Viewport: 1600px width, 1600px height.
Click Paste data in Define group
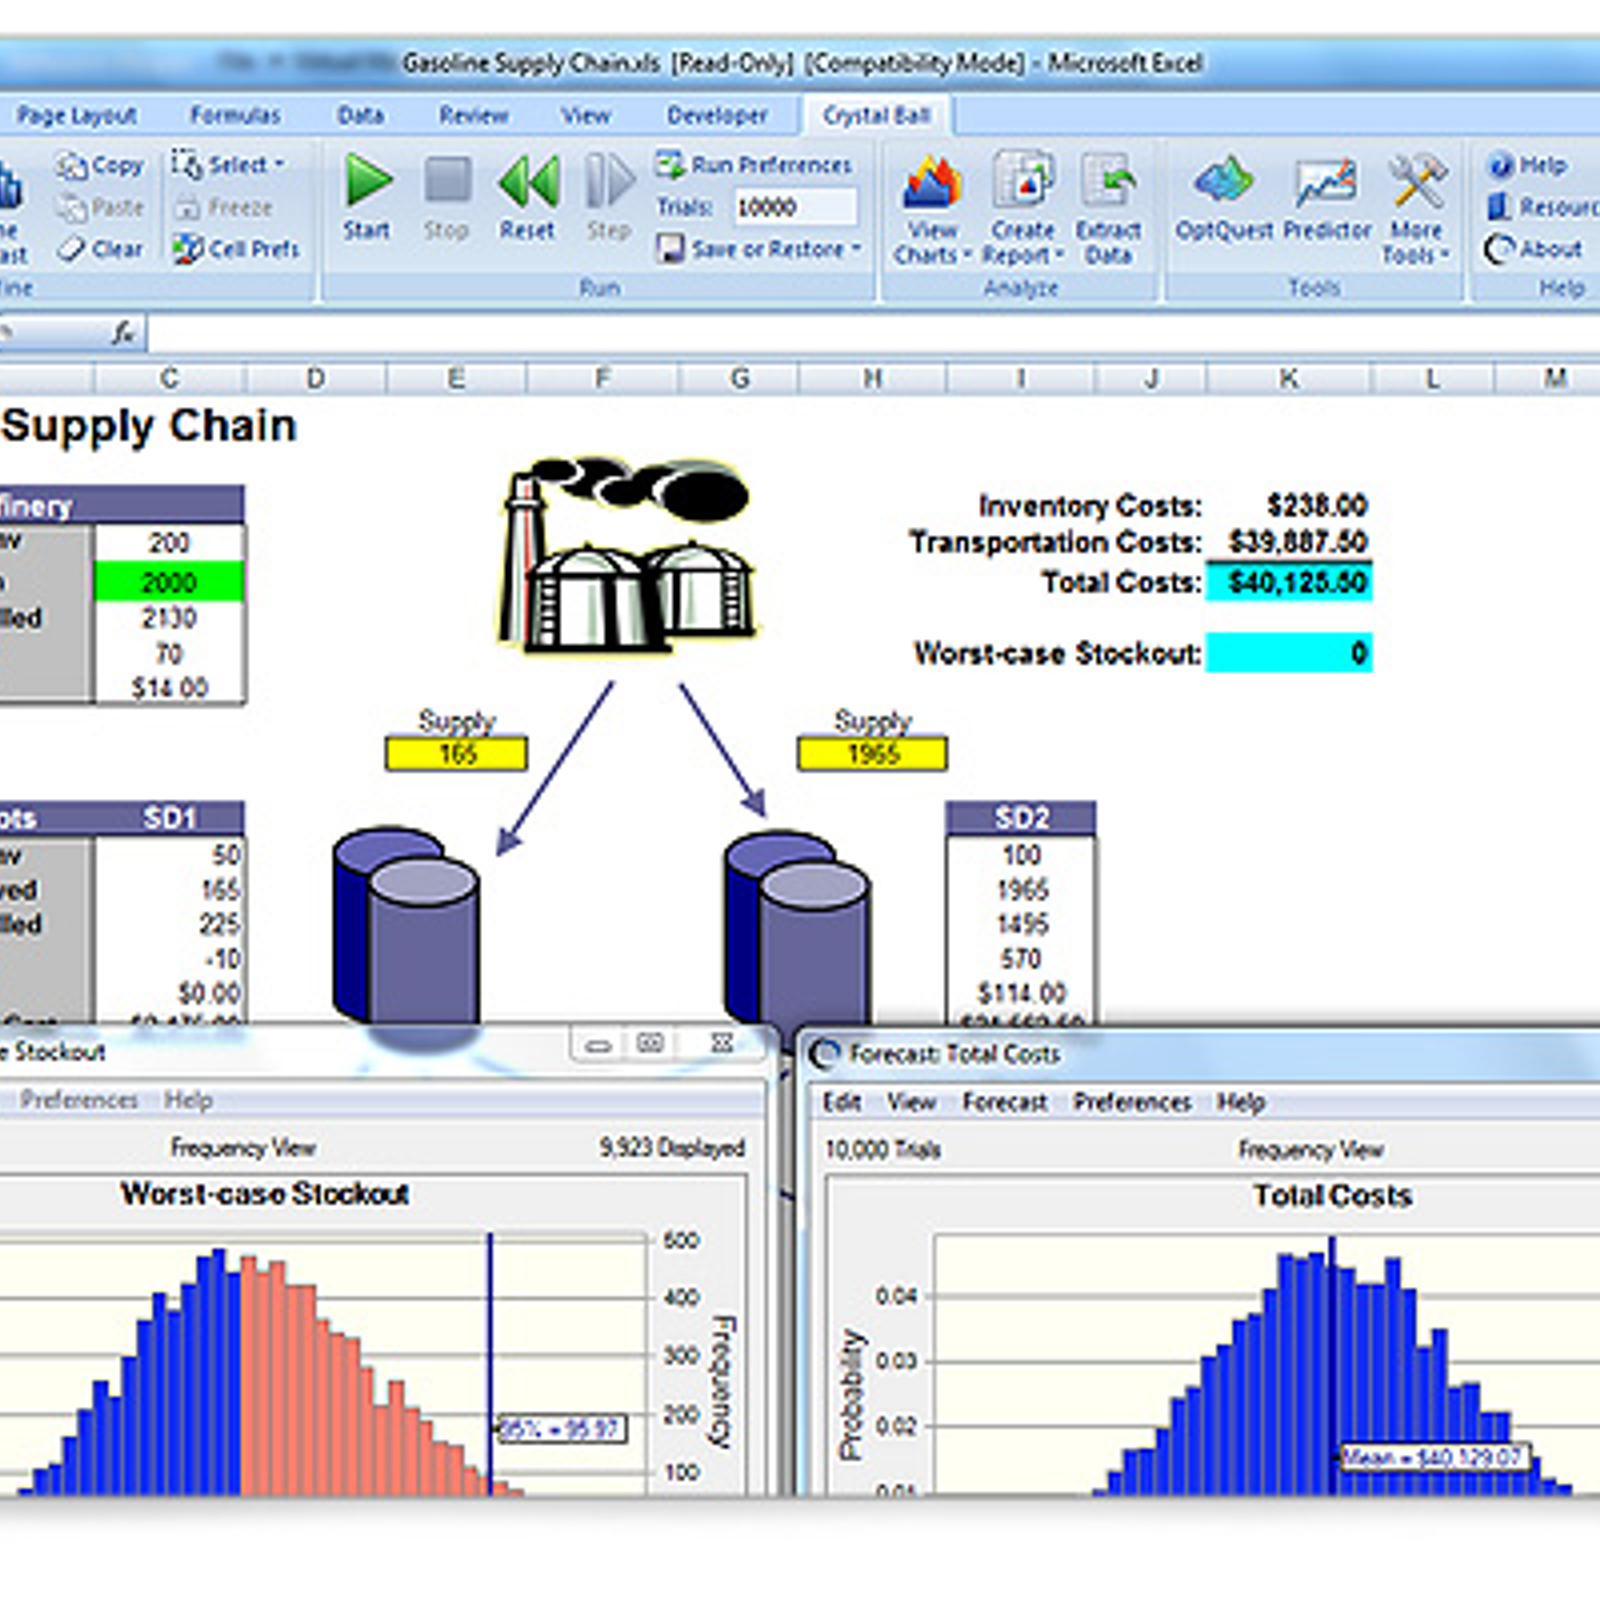click(100, 208)
